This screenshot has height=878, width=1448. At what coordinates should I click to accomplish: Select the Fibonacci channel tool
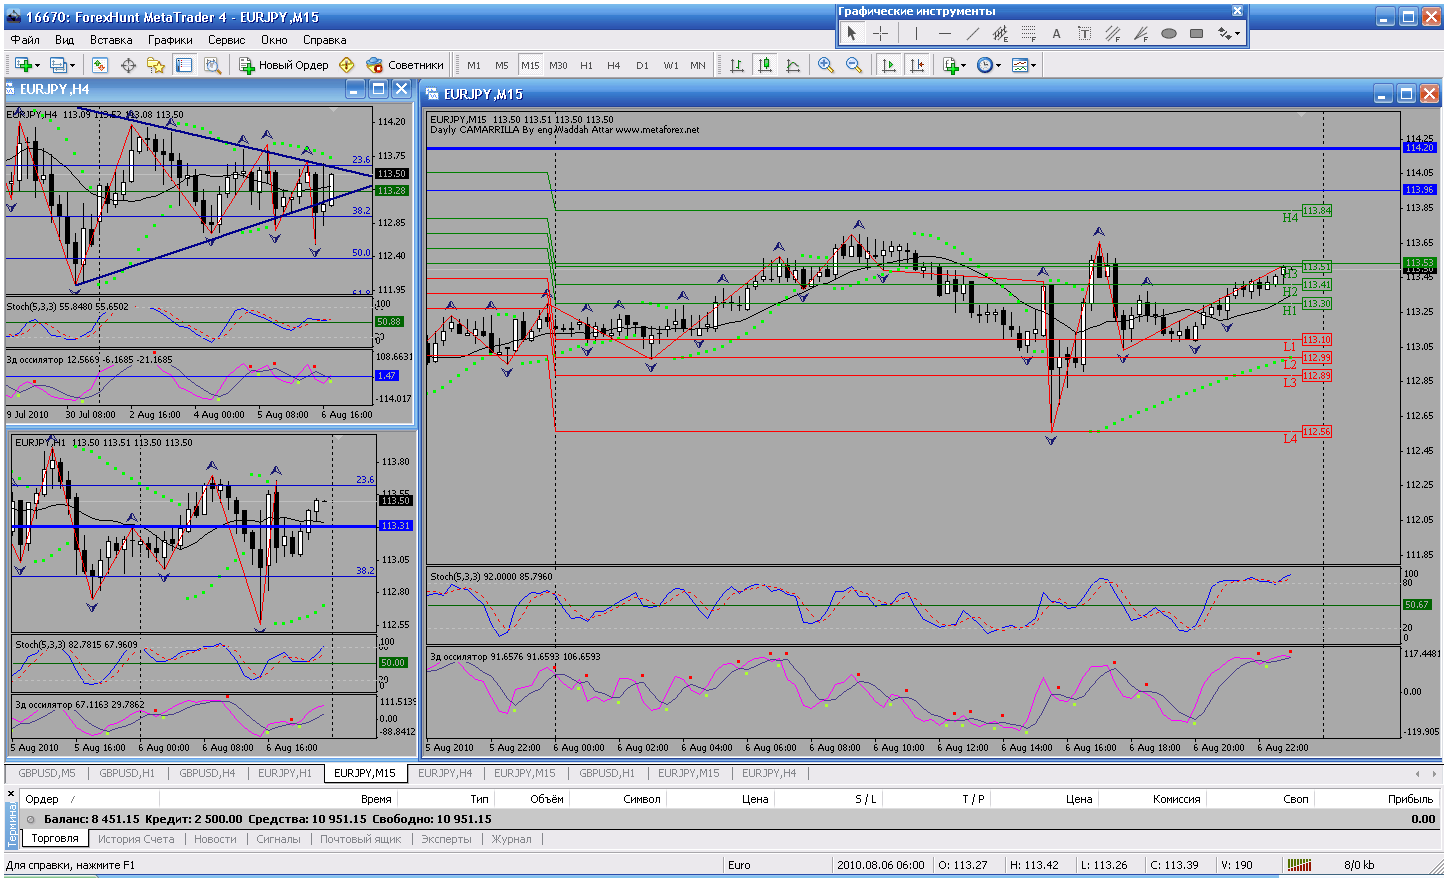tap(1112, 33)
